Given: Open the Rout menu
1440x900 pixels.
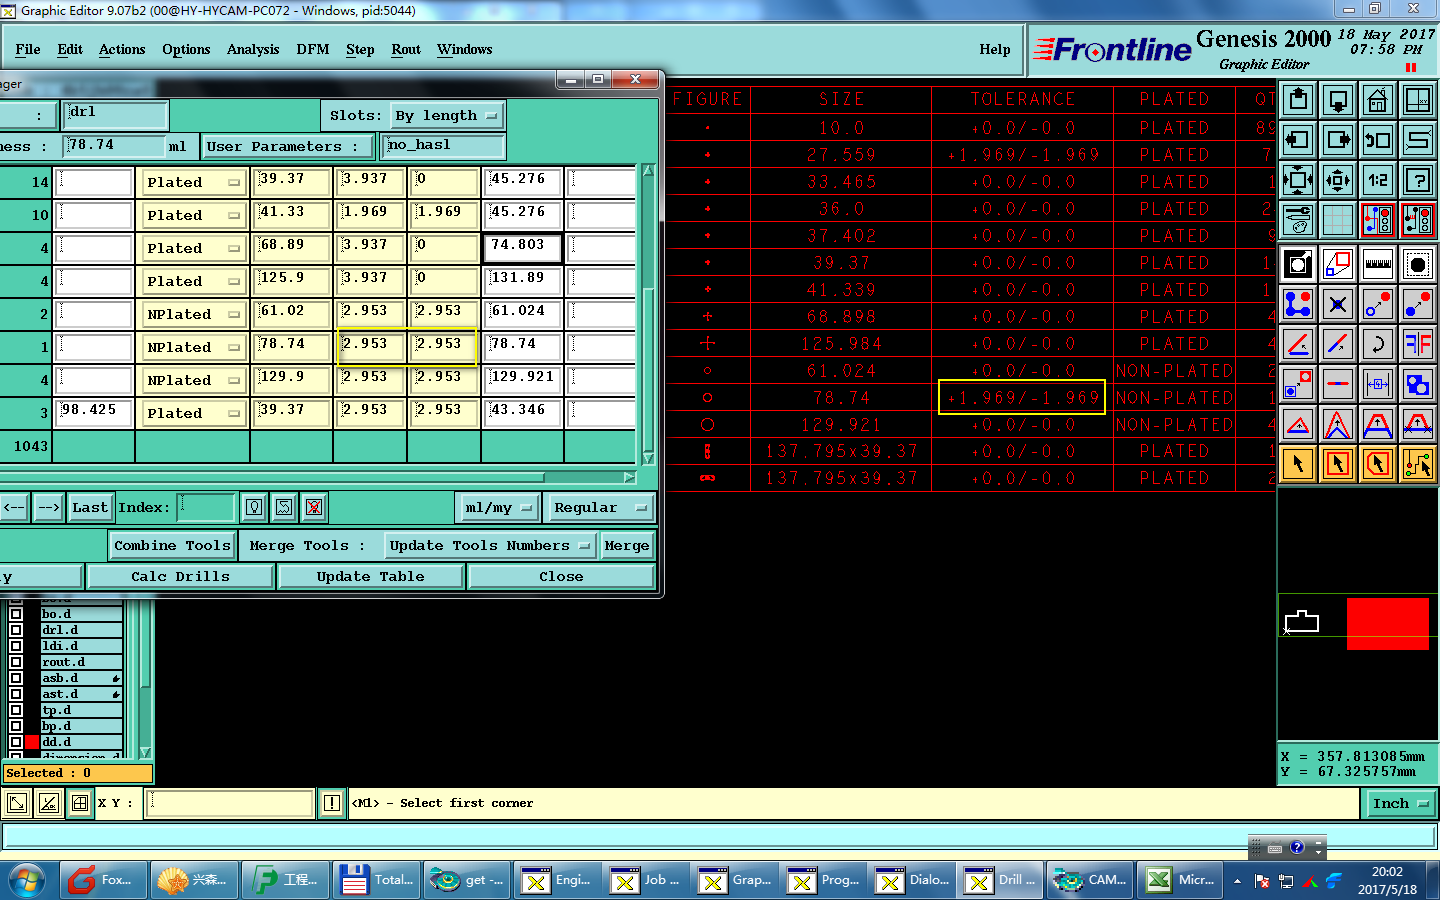Looking at the screenshot, I should pos(406,49).
